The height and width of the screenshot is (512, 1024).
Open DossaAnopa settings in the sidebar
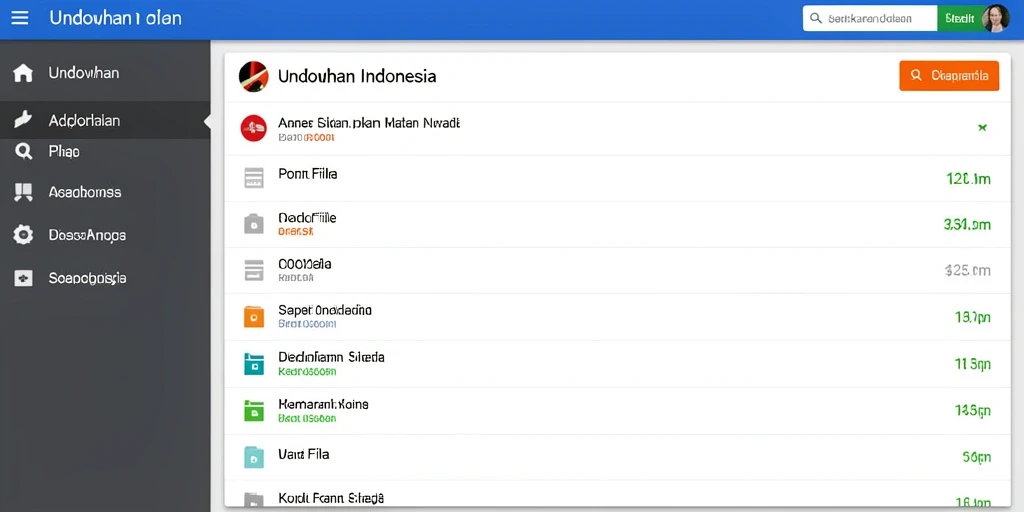tap(105, 234)
